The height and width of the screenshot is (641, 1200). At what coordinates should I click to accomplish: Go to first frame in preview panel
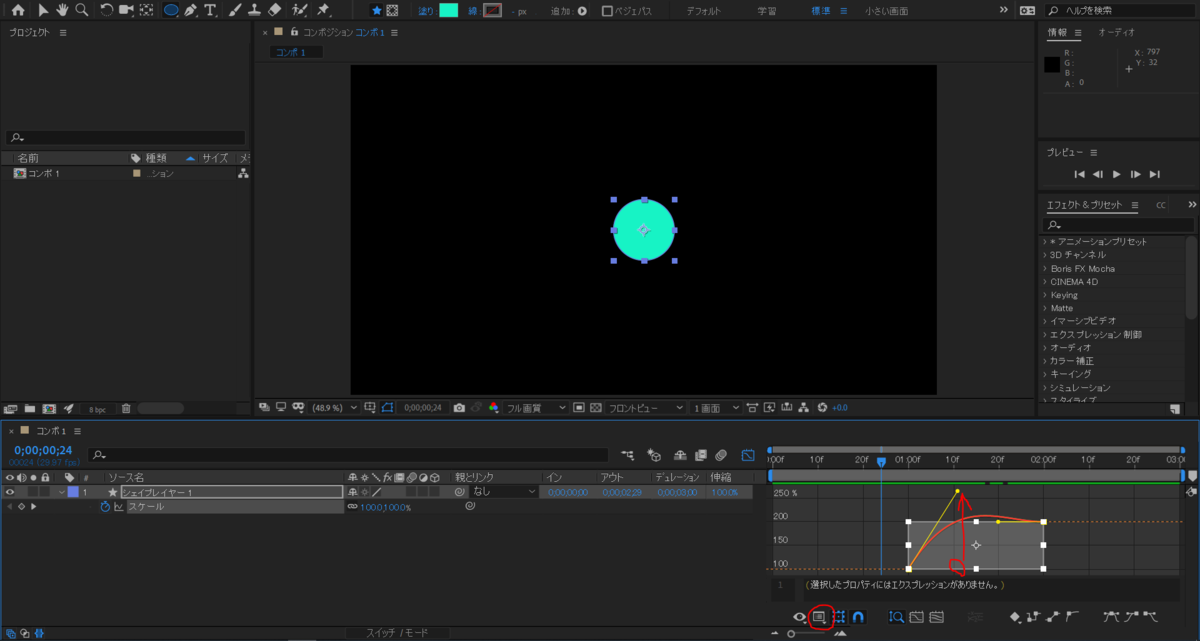pos(1079,174)
